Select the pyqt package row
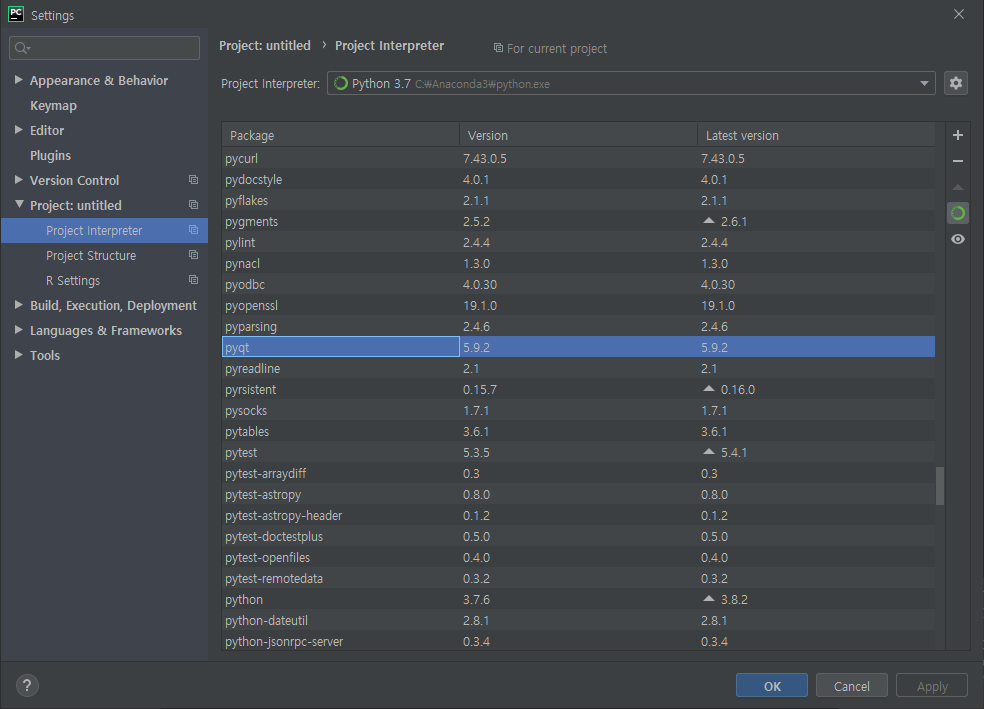The width and height of the screenshot is (984, 709). click(x=579, y=347)
